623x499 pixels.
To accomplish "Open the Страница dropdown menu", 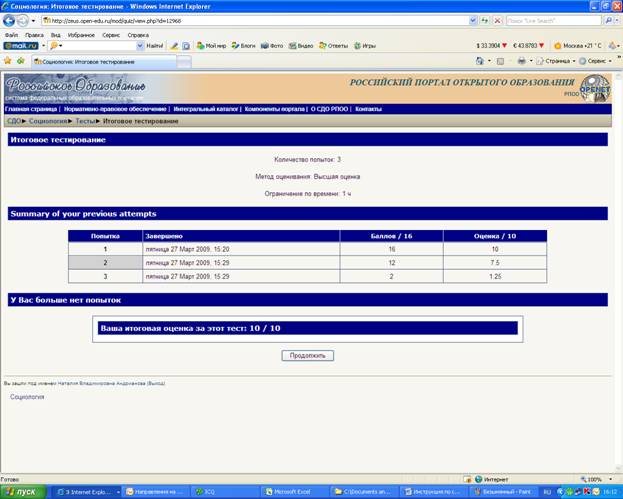I will coord(556,61).
